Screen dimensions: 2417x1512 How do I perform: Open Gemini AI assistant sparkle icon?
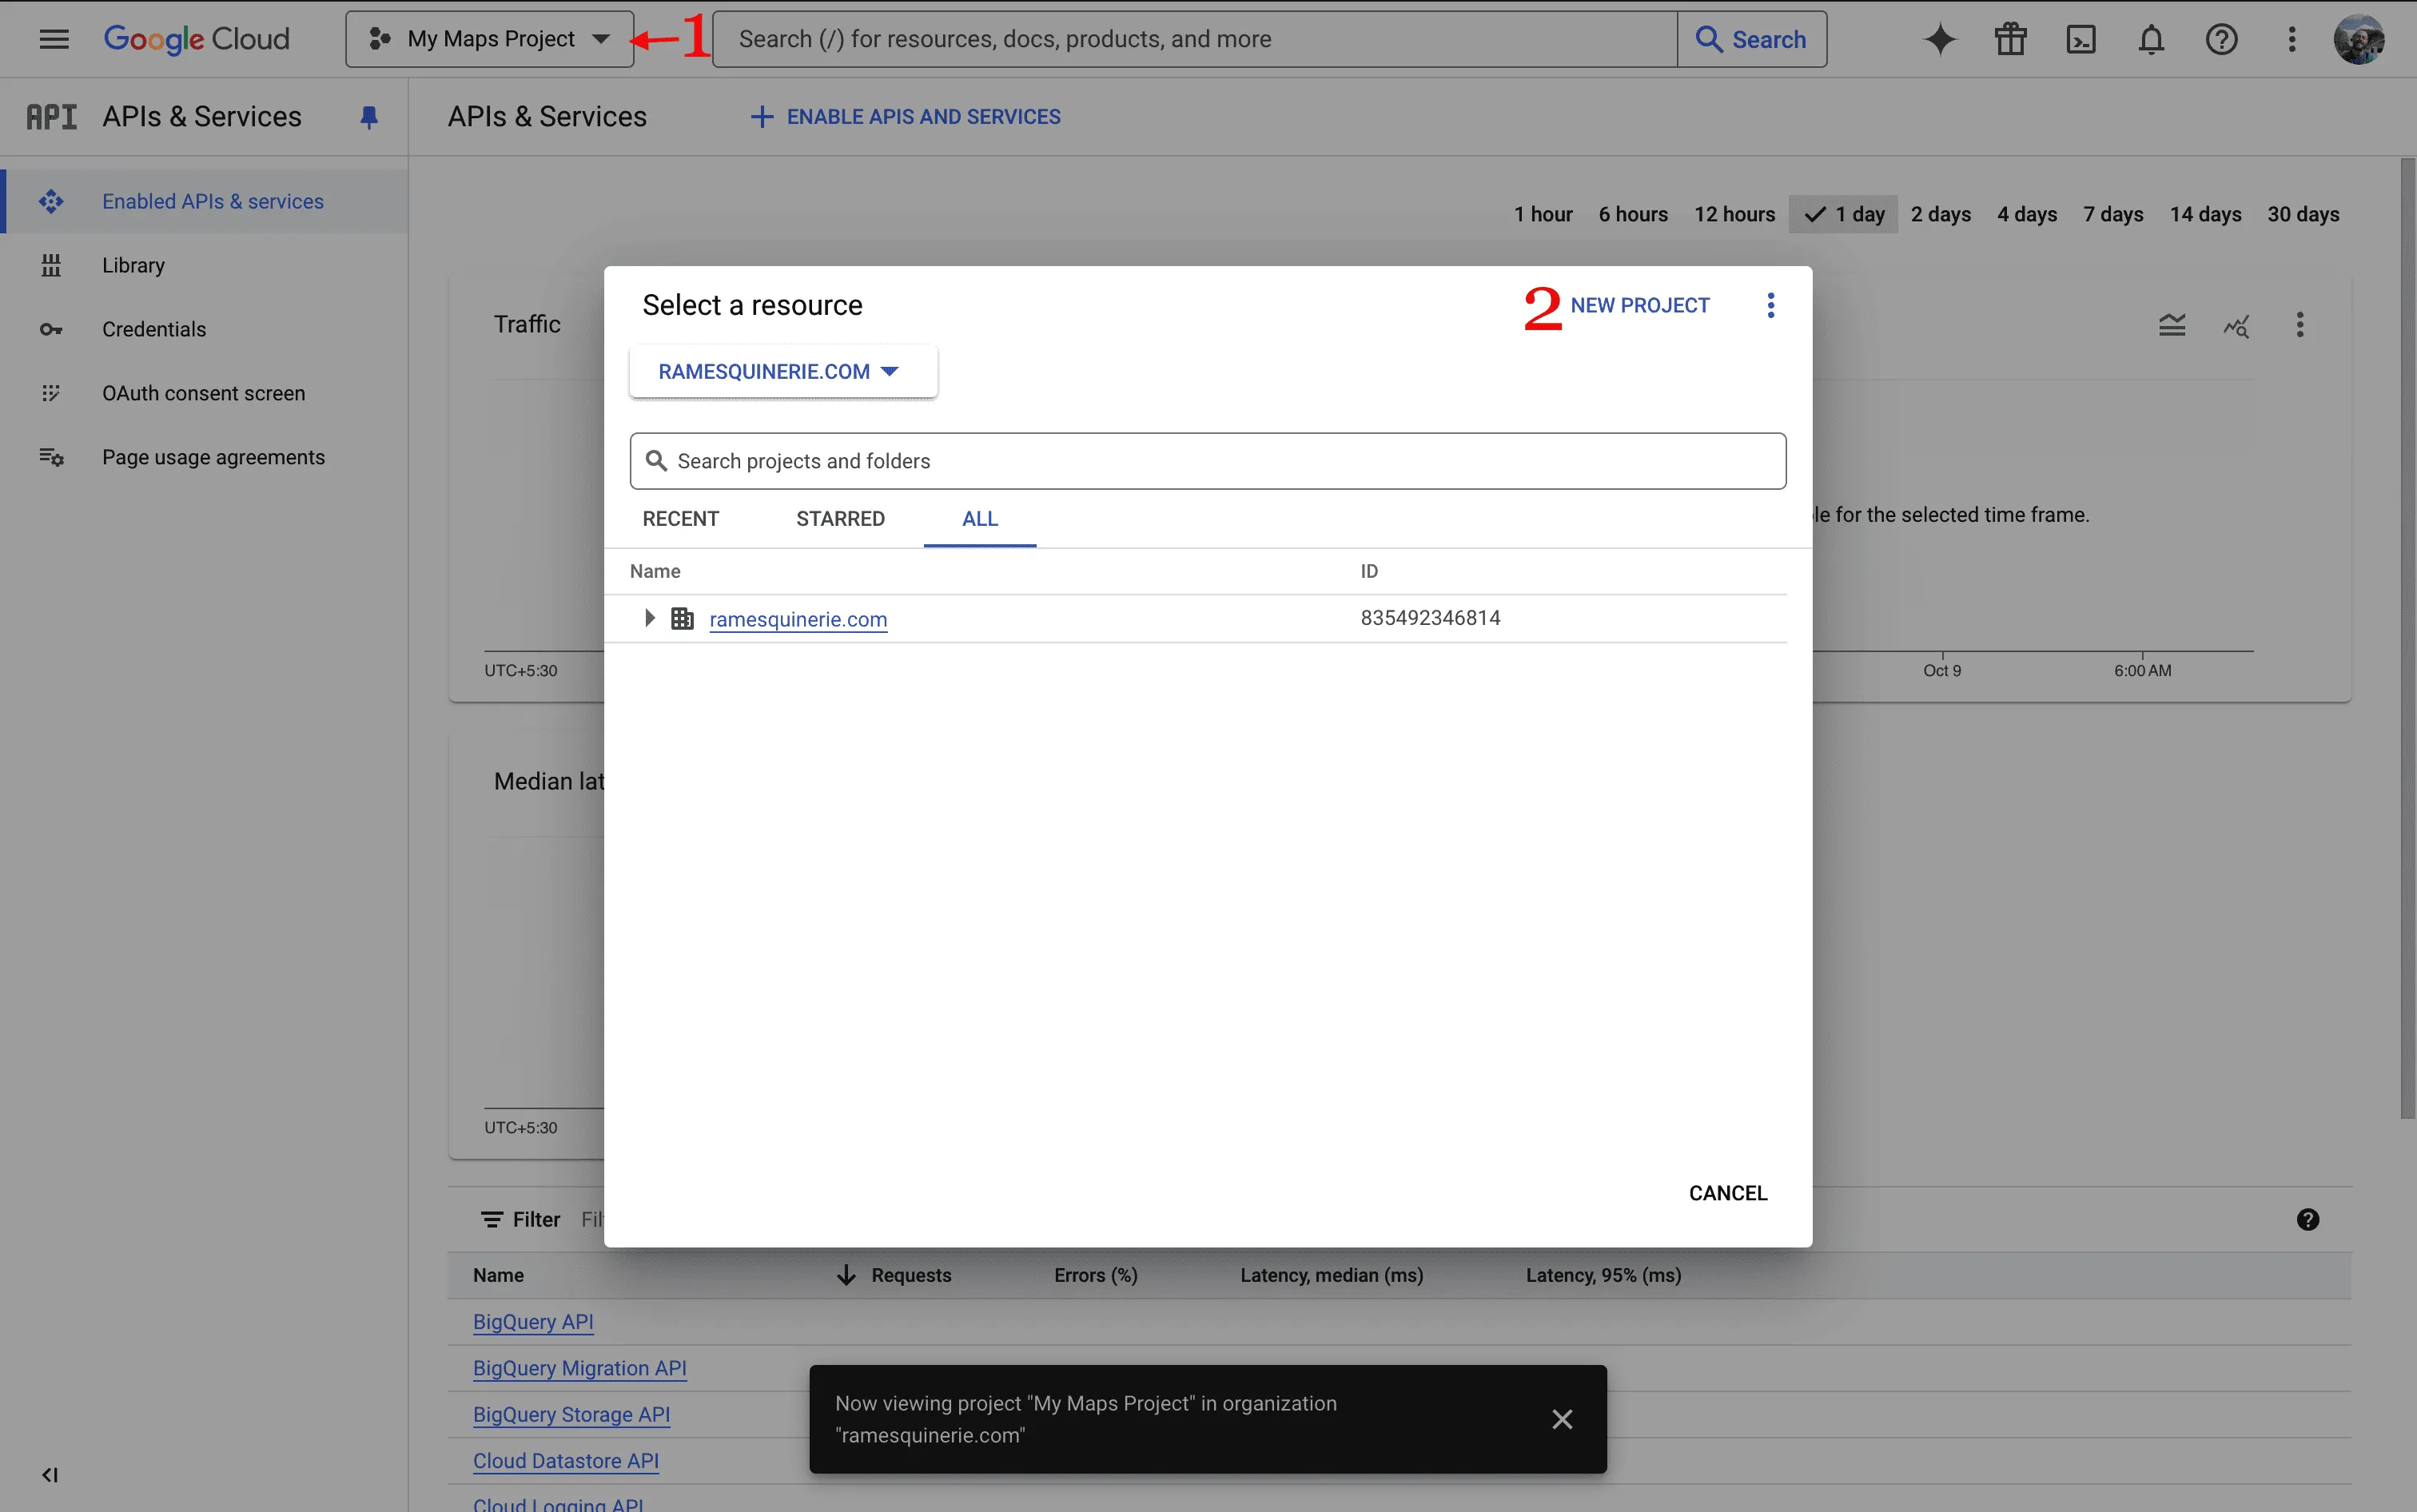(x=1940, y=39)
